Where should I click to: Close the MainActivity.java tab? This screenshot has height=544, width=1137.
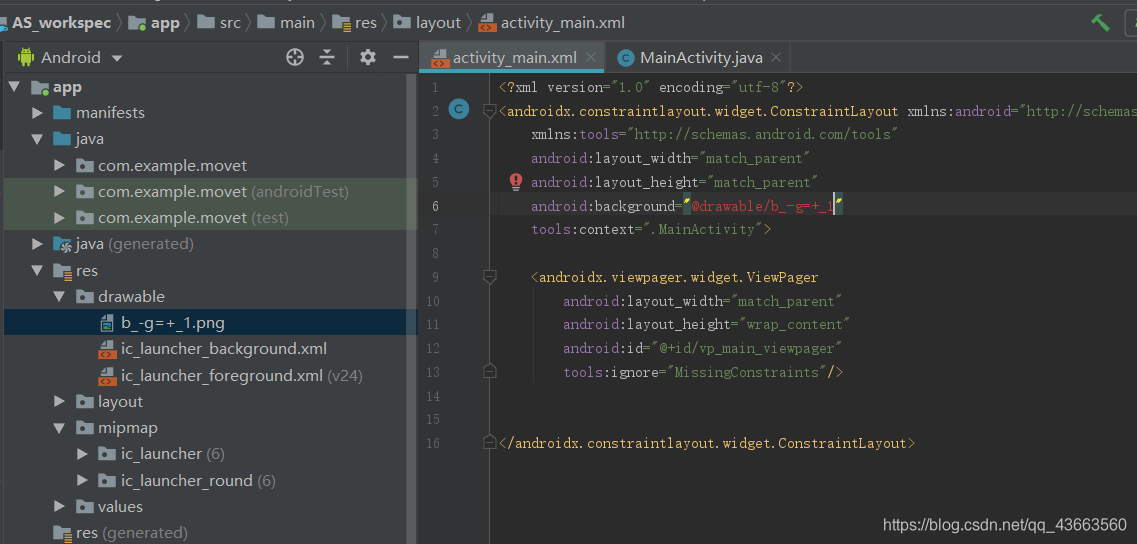pos(776,57)
